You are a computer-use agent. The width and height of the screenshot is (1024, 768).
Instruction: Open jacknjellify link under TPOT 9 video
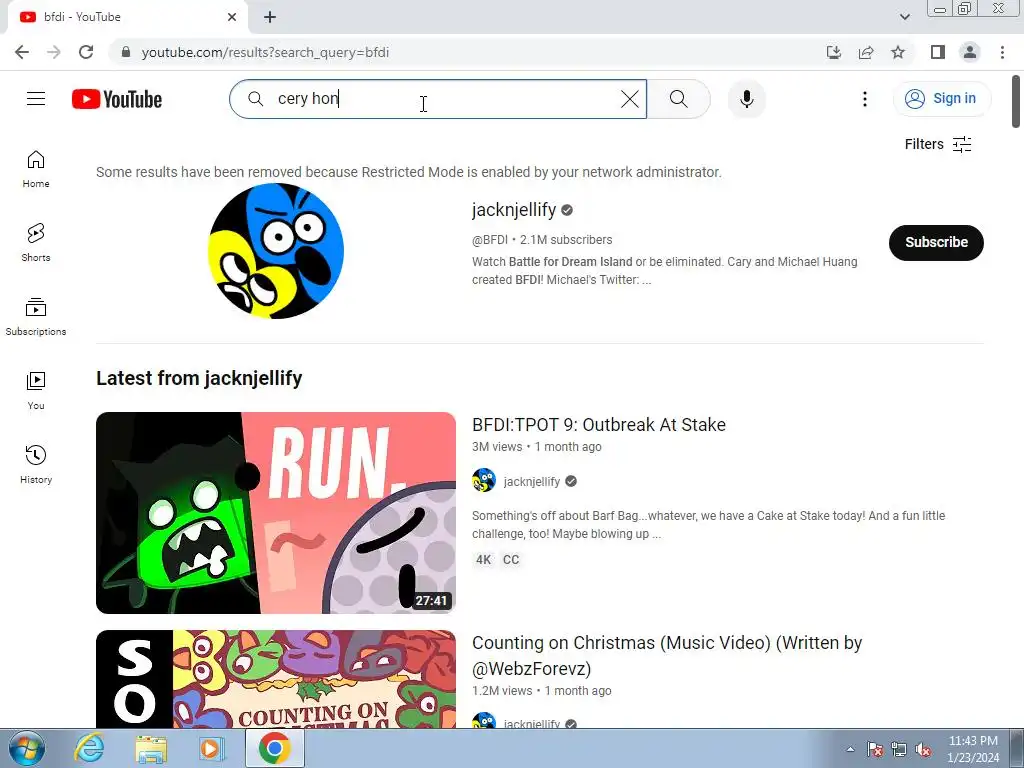[532, 481]
